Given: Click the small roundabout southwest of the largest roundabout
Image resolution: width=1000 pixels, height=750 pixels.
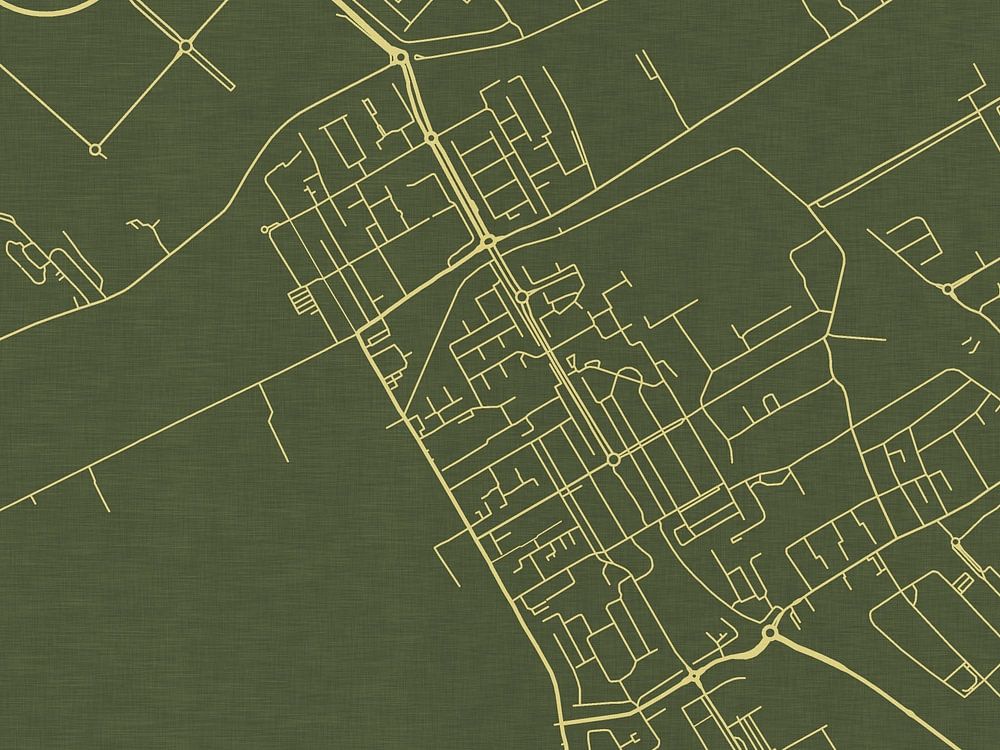Looking at the screenshot, I should pyautogui.click(x=693, y=677).
